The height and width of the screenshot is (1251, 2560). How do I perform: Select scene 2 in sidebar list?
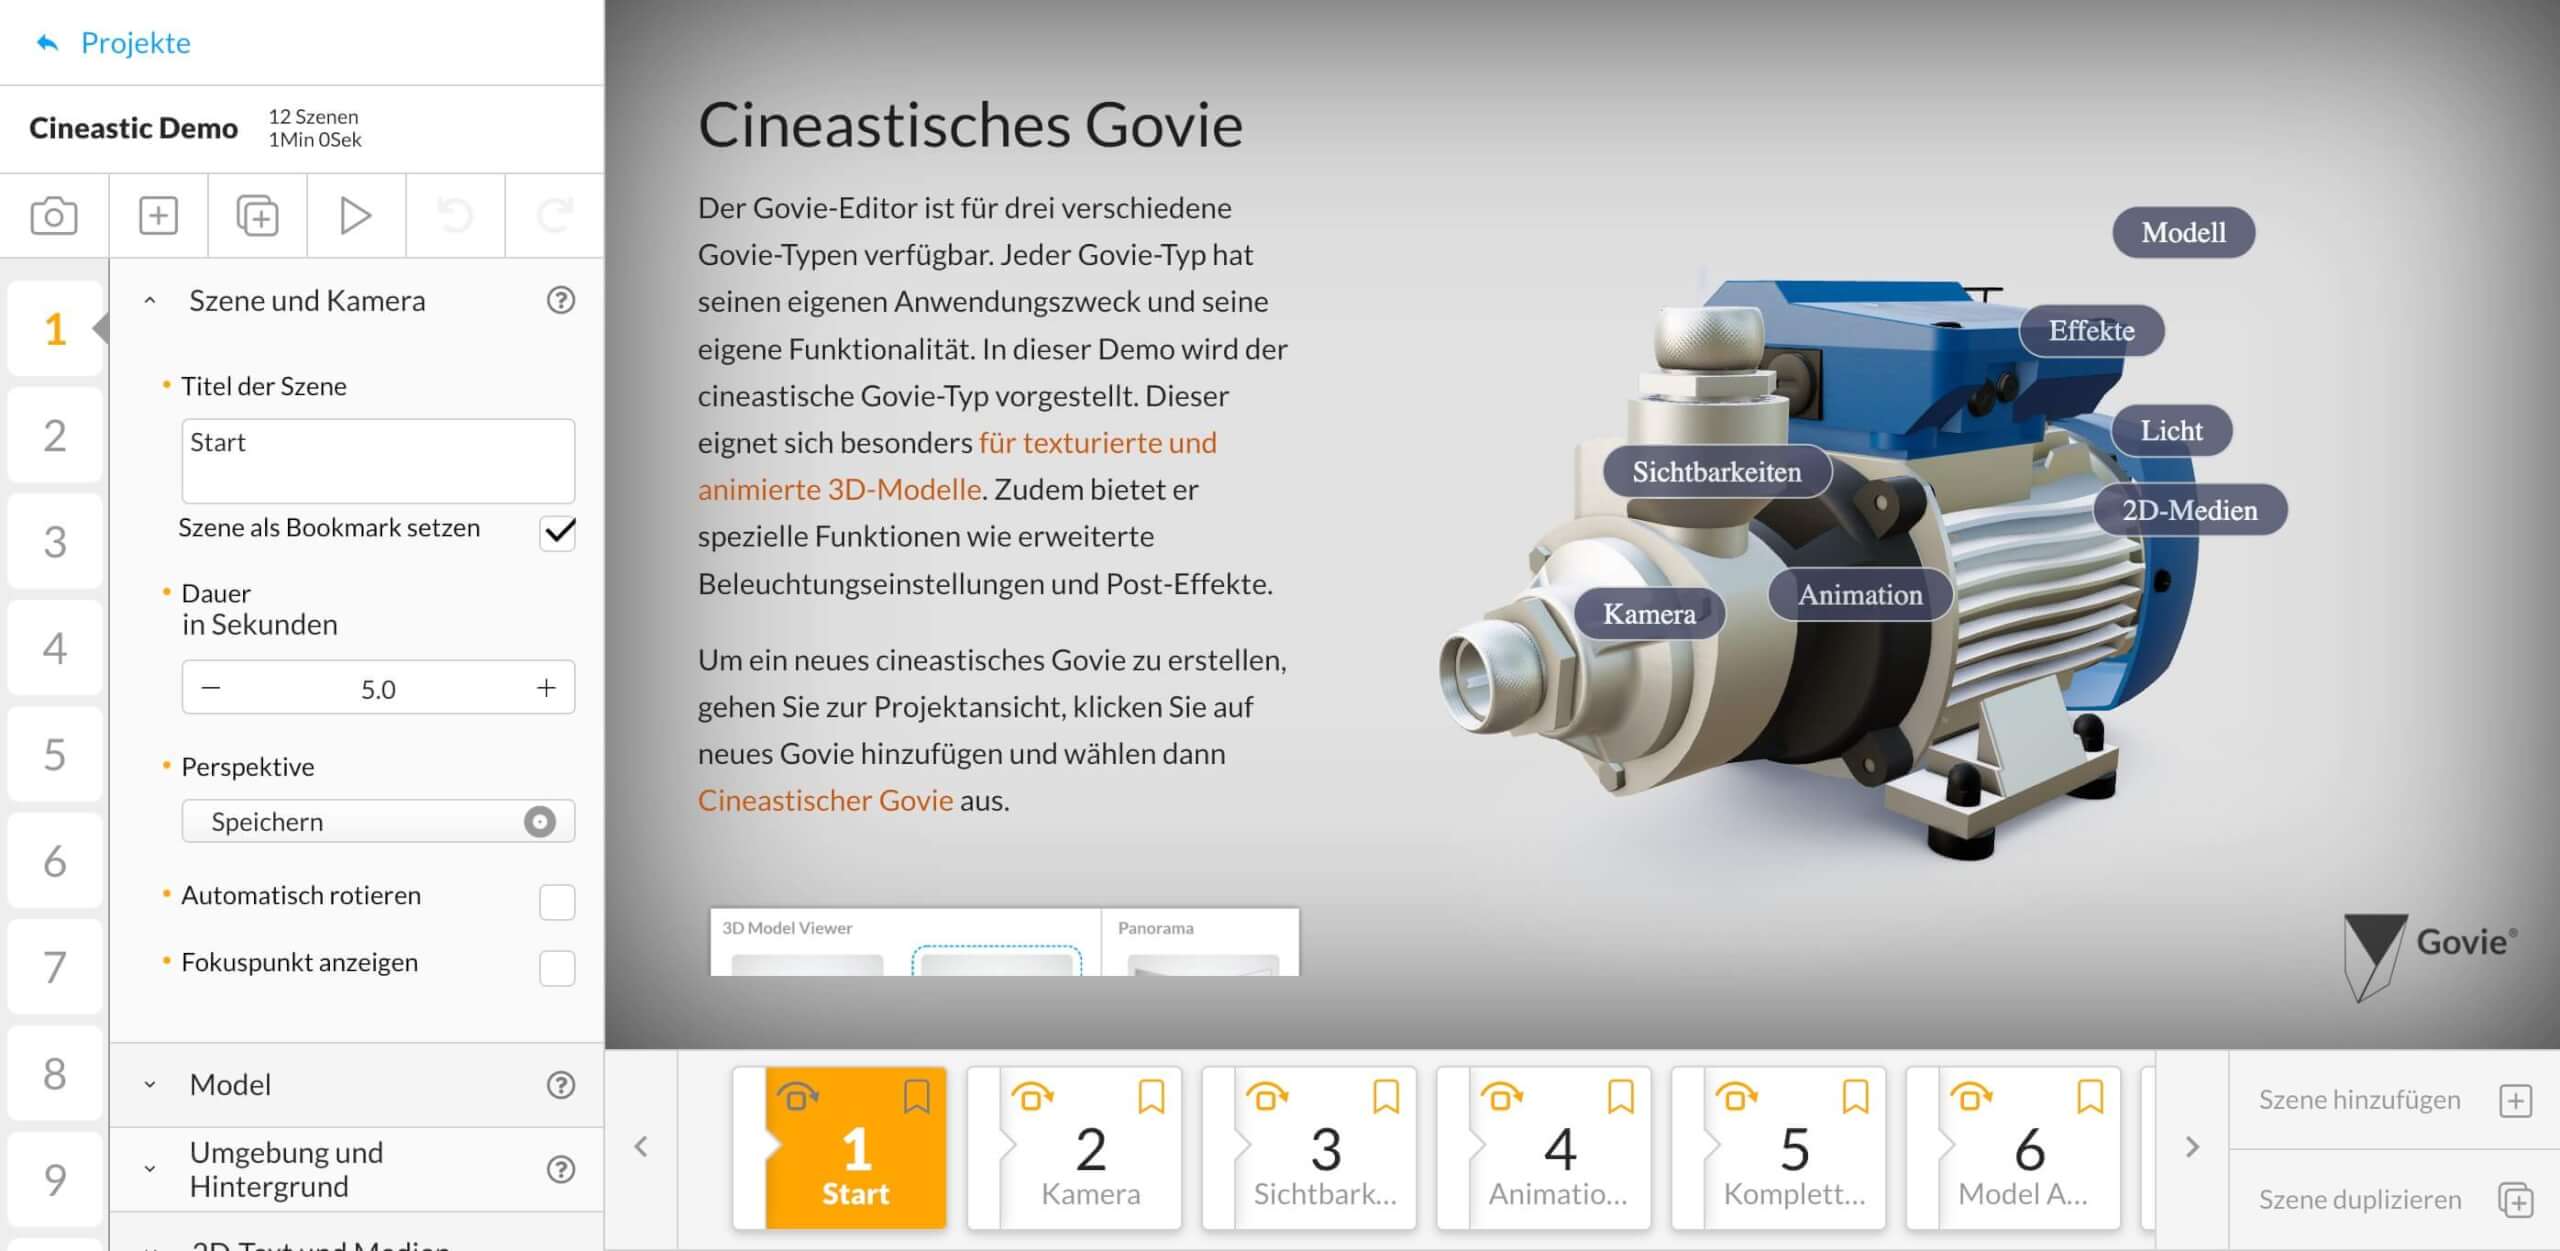click(x=55, y=435)
